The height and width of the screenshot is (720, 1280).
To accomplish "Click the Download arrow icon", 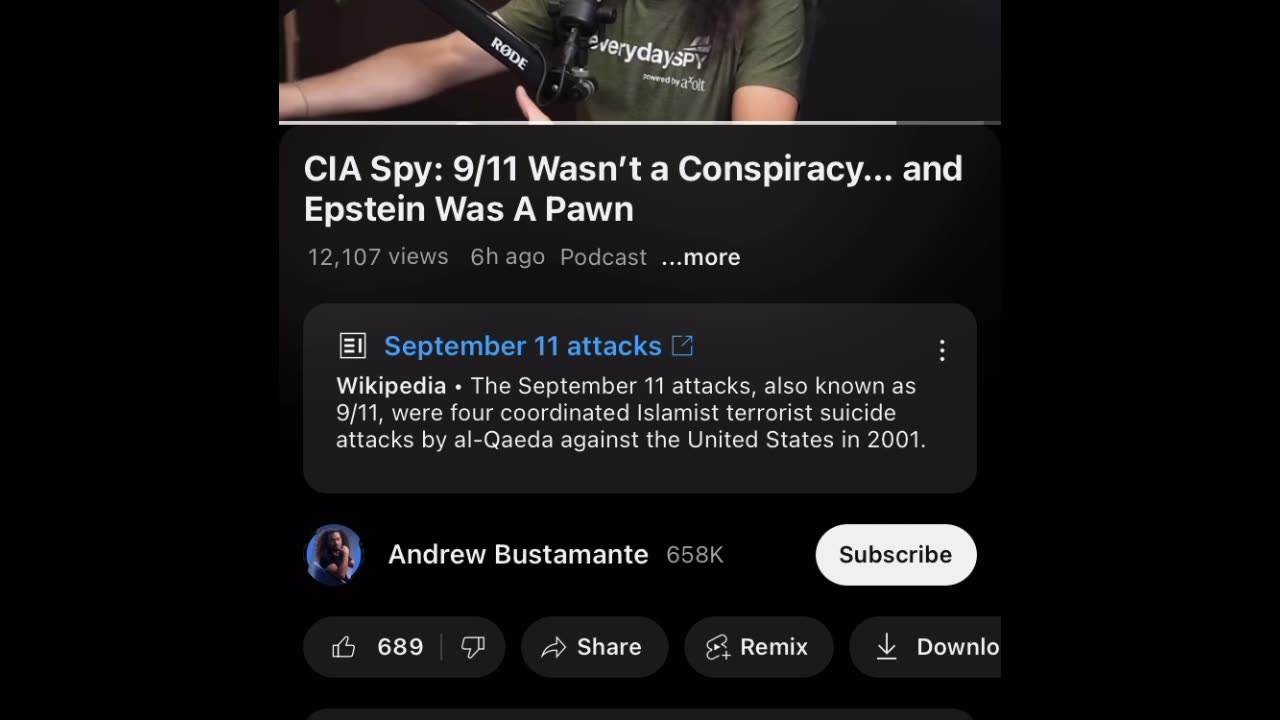I will [x=886, y=648].
